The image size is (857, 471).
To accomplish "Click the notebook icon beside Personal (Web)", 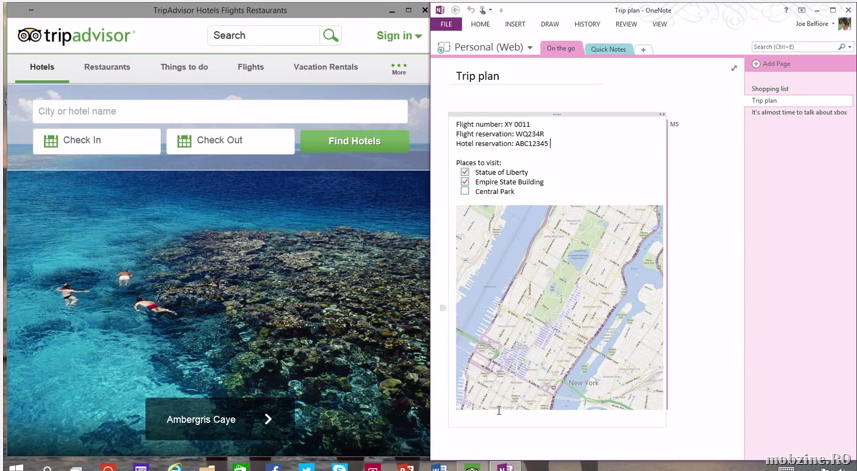I will coord(443,48).
